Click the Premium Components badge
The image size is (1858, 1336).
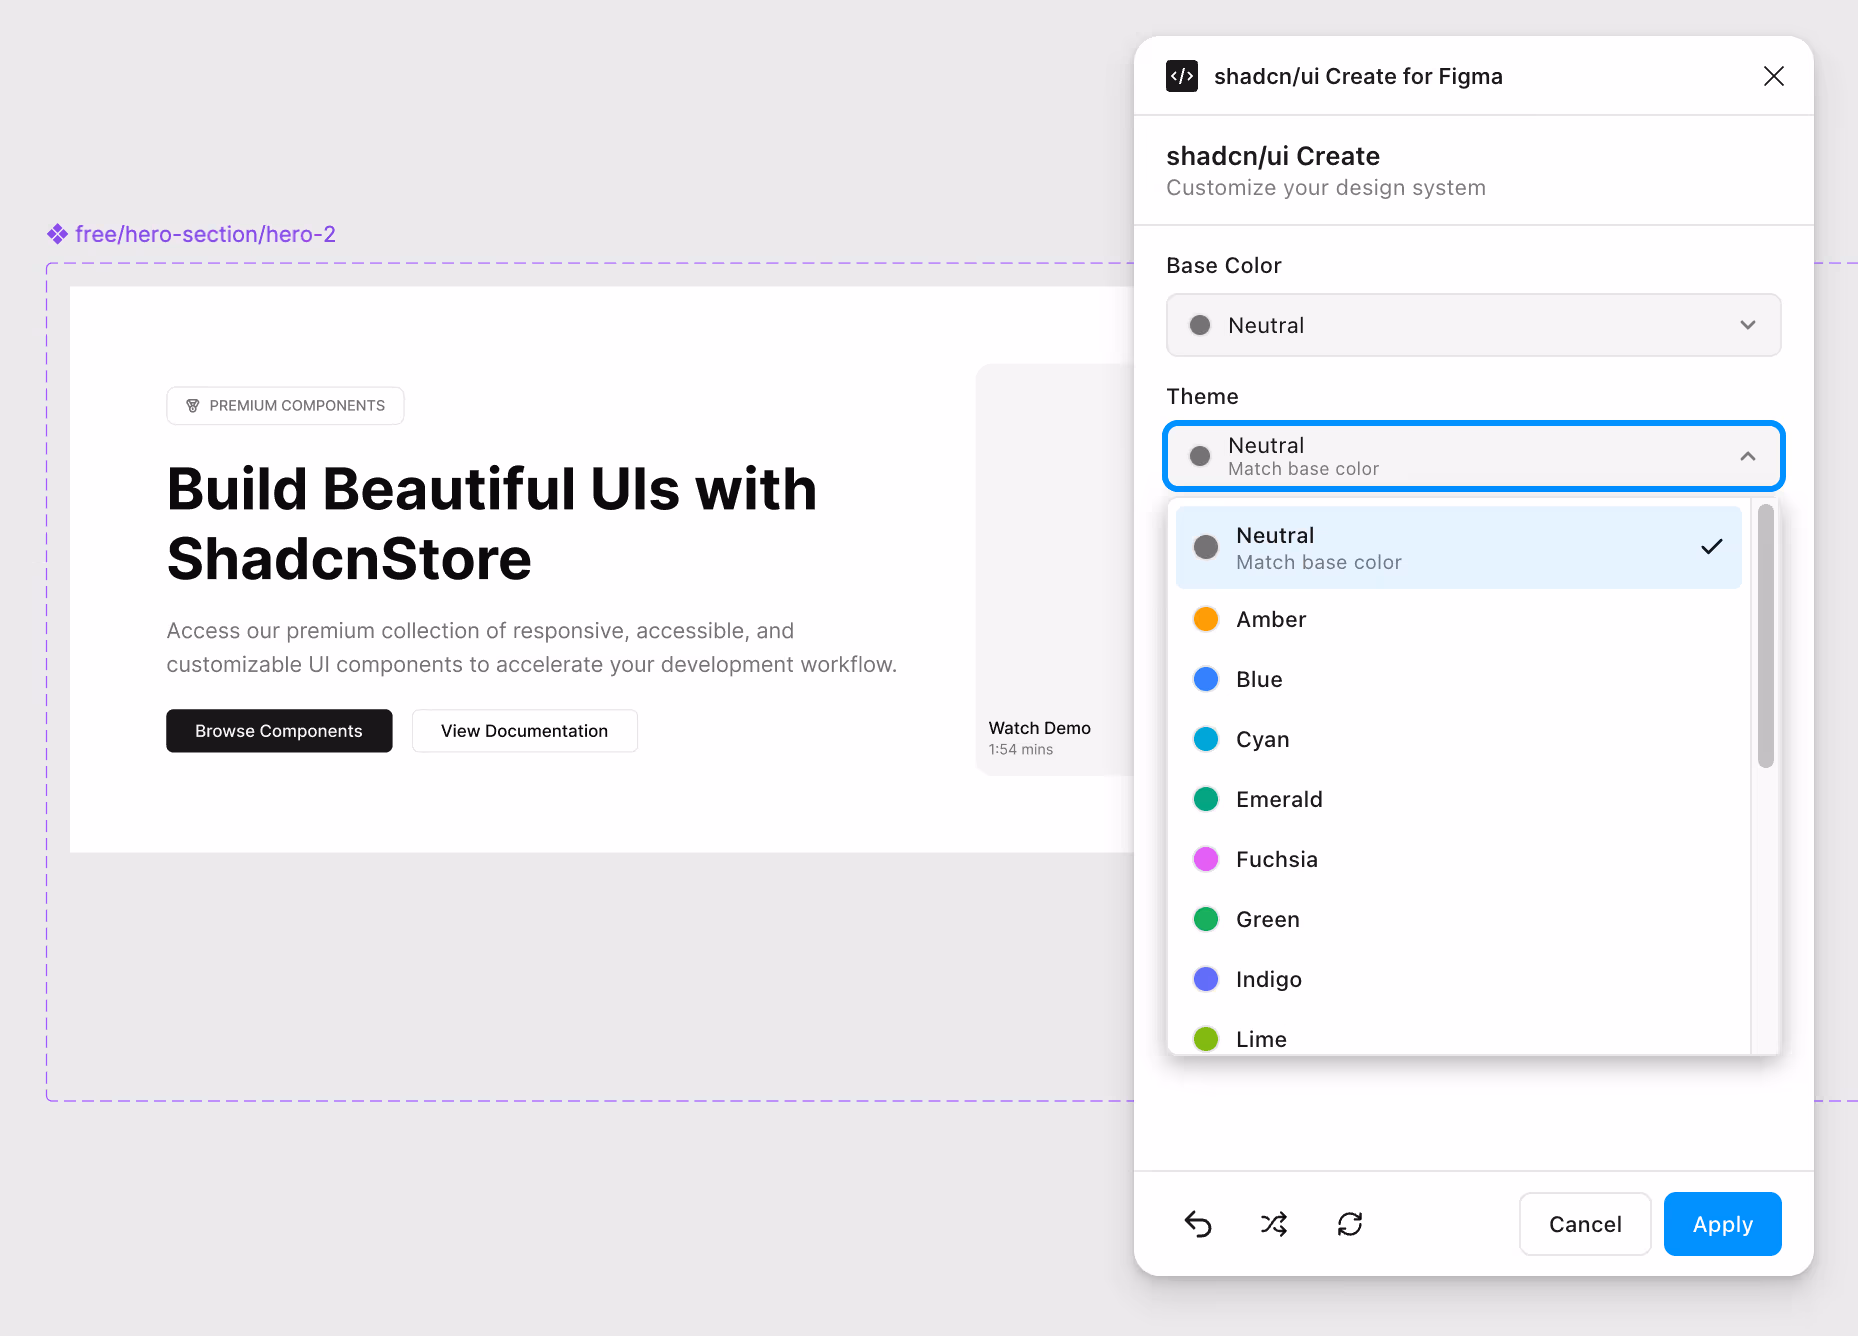tap(285, 406)
